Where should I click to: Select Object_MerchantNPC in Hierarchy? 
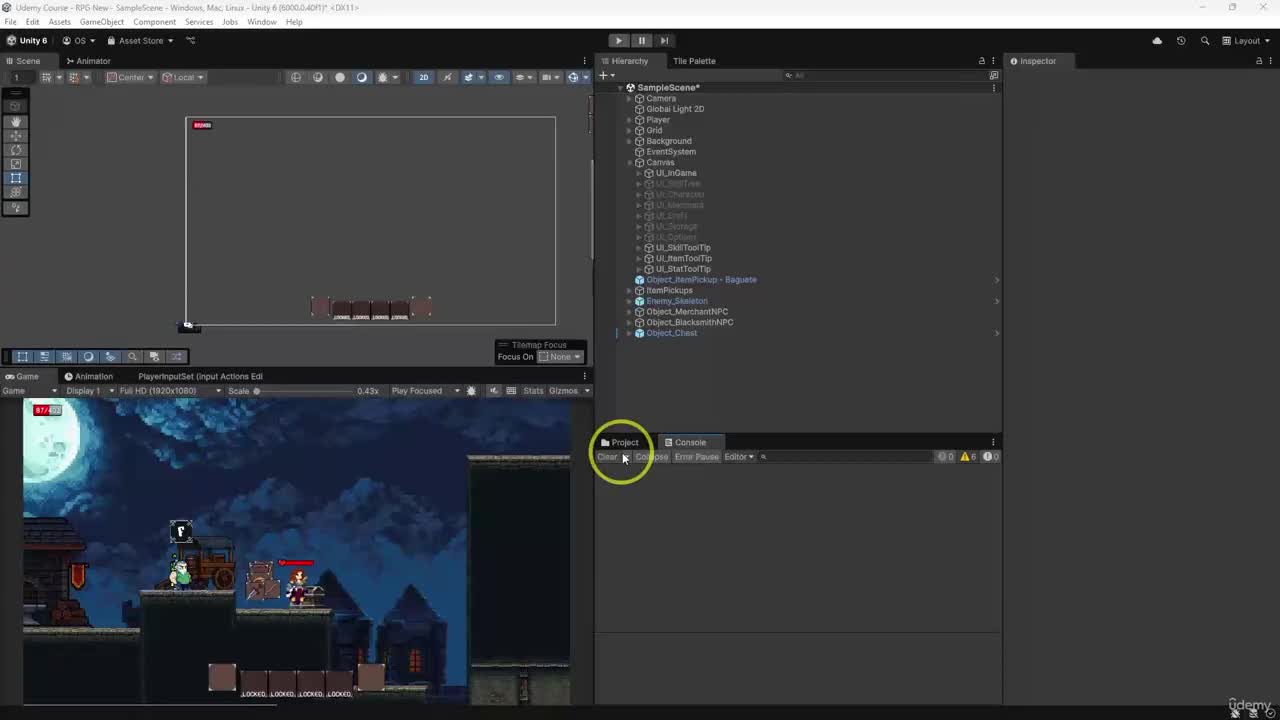pyautogui.click(x=687, y=312)
